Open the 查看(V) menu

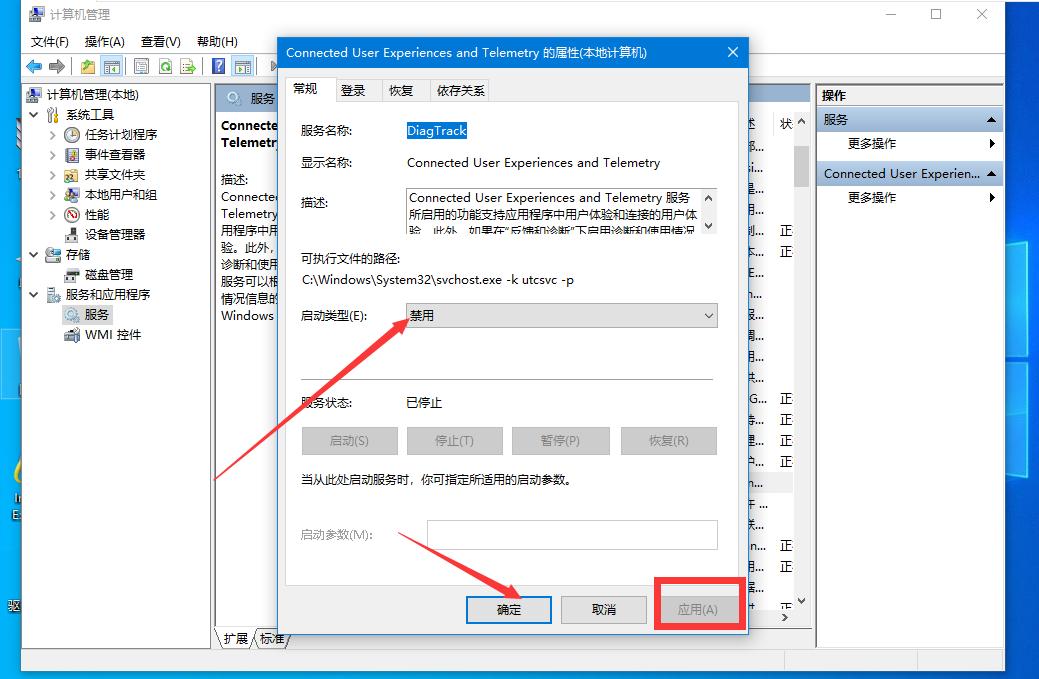(x=159, y=42)
